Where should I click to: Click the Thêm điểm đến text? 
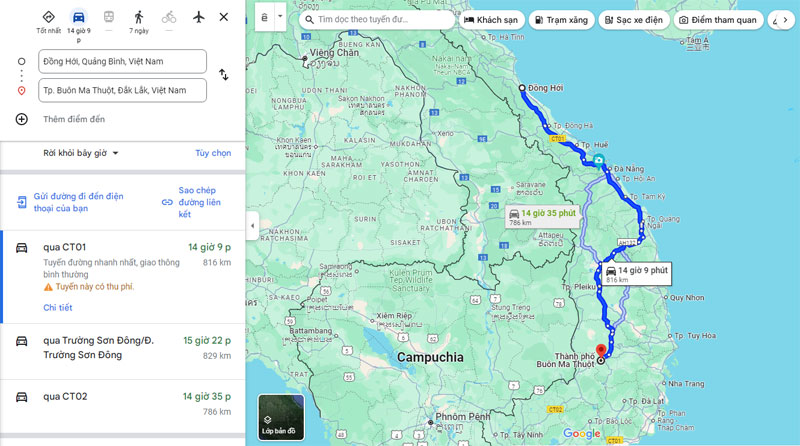(x=74, y=119)
